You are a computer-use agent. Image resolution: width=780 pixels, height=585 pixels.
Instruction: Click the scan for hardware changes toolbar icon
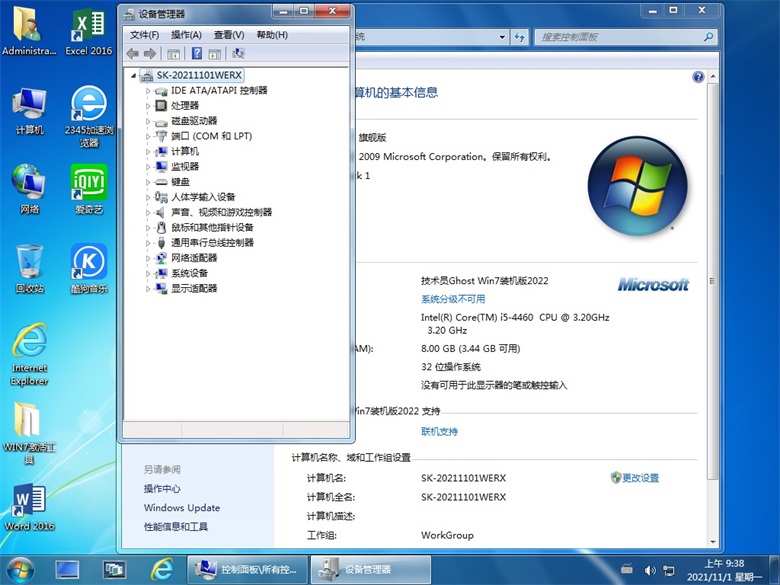[x=238, y=54]
